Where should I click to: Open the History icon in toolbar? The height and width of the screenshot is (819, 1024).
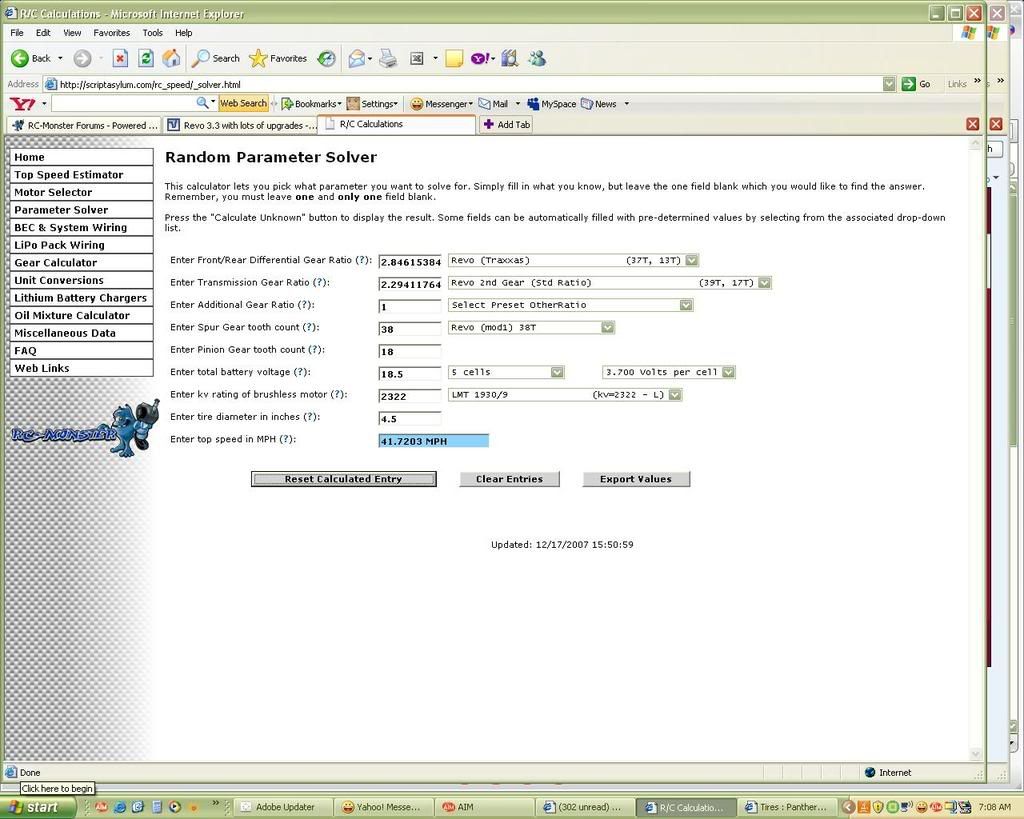(326, 58)
